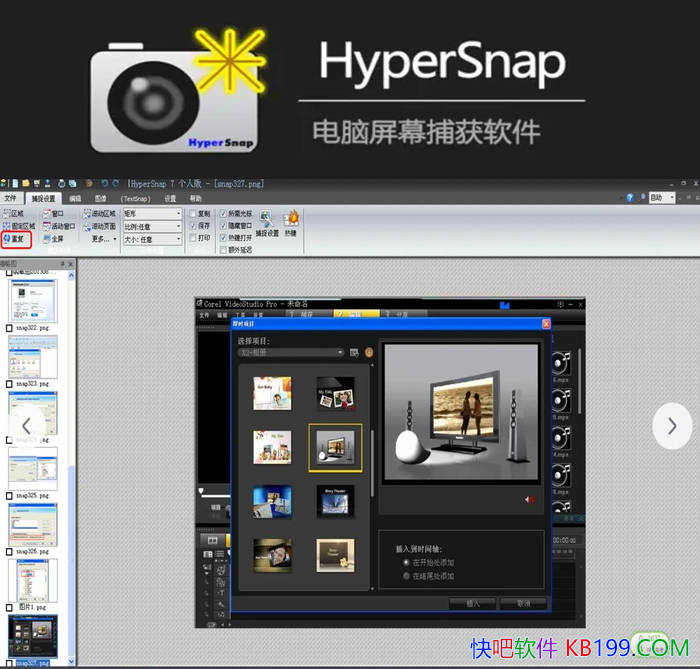Switch to the (TextSnap) ribbon tab
Screen dimensions: 700x669
point(135,199)
